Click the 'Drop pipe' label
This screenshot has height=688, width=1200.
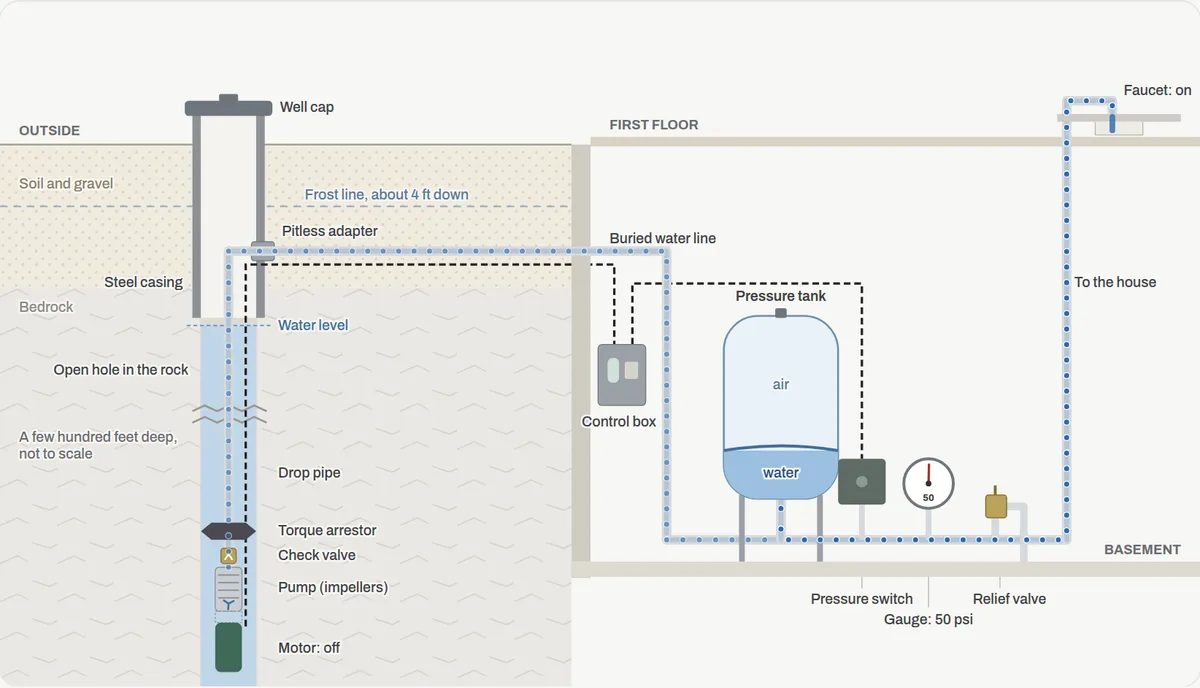click(x=309, y=473)
